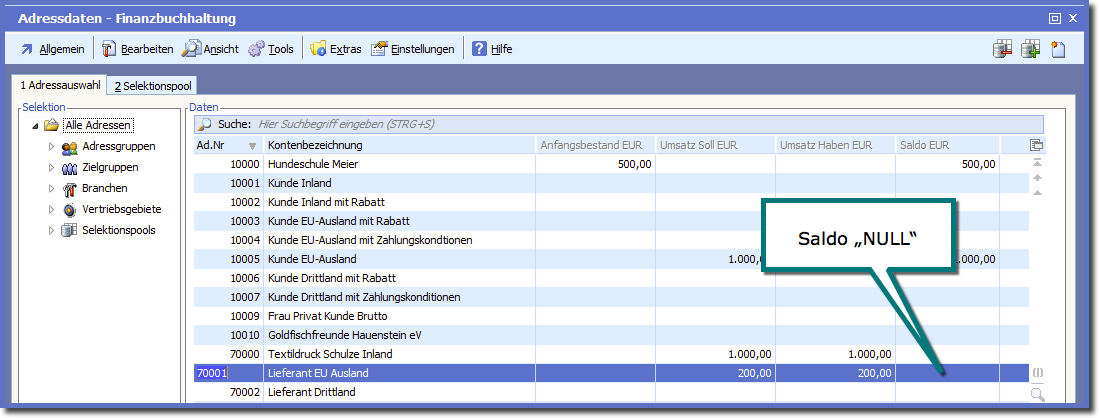Open the Bearbeiten menu
The image size is (1099, 418).
point(138,48)
